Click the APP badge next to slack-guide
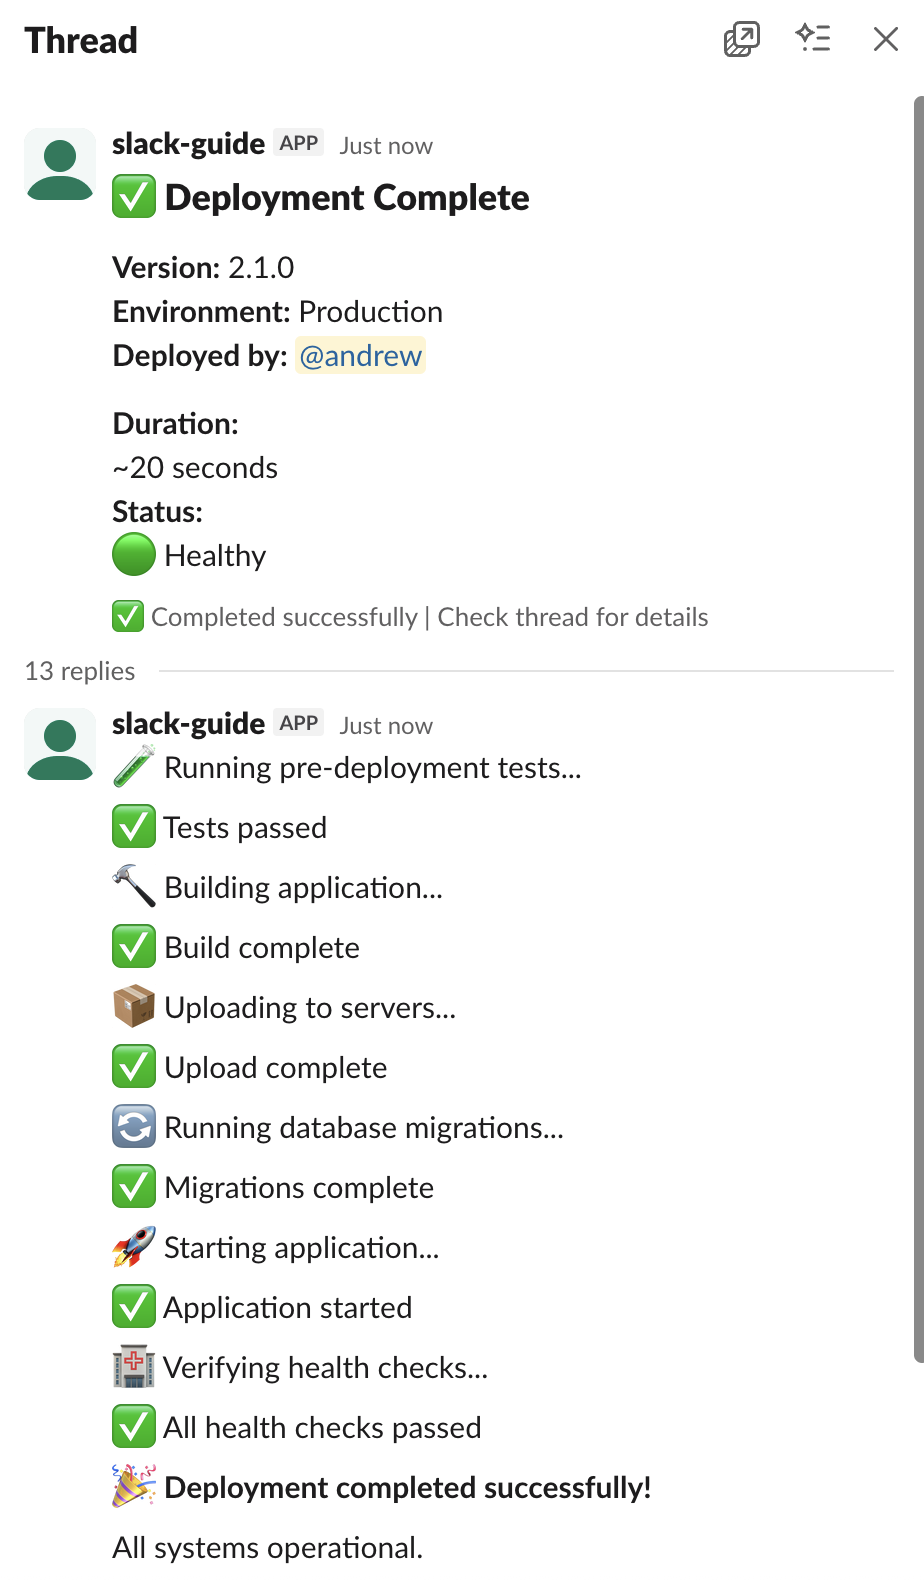Image resolution: width=924 pixels, height=1580 pixels. (298, 143)
